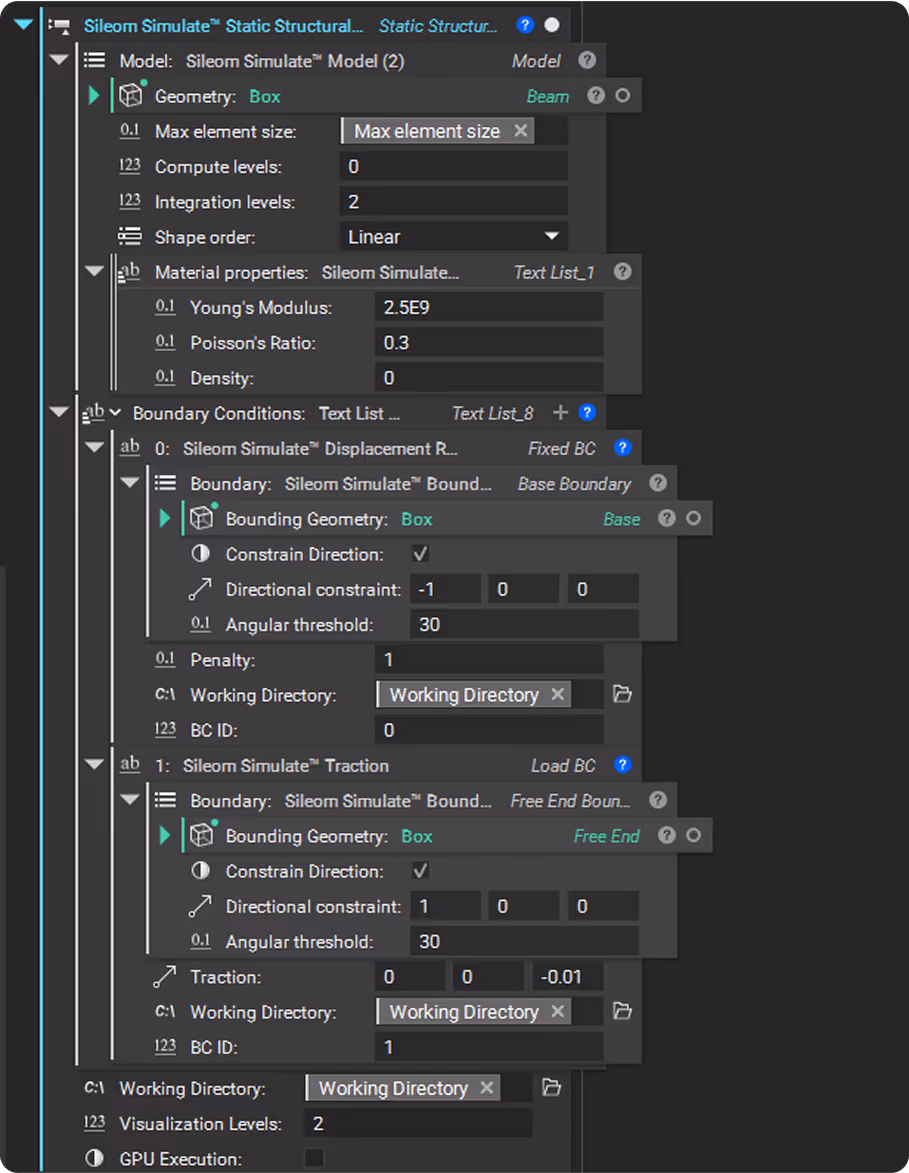Add a new boundary condition with plus
The image size is (909, 1173).
click(x=560, y=412)
